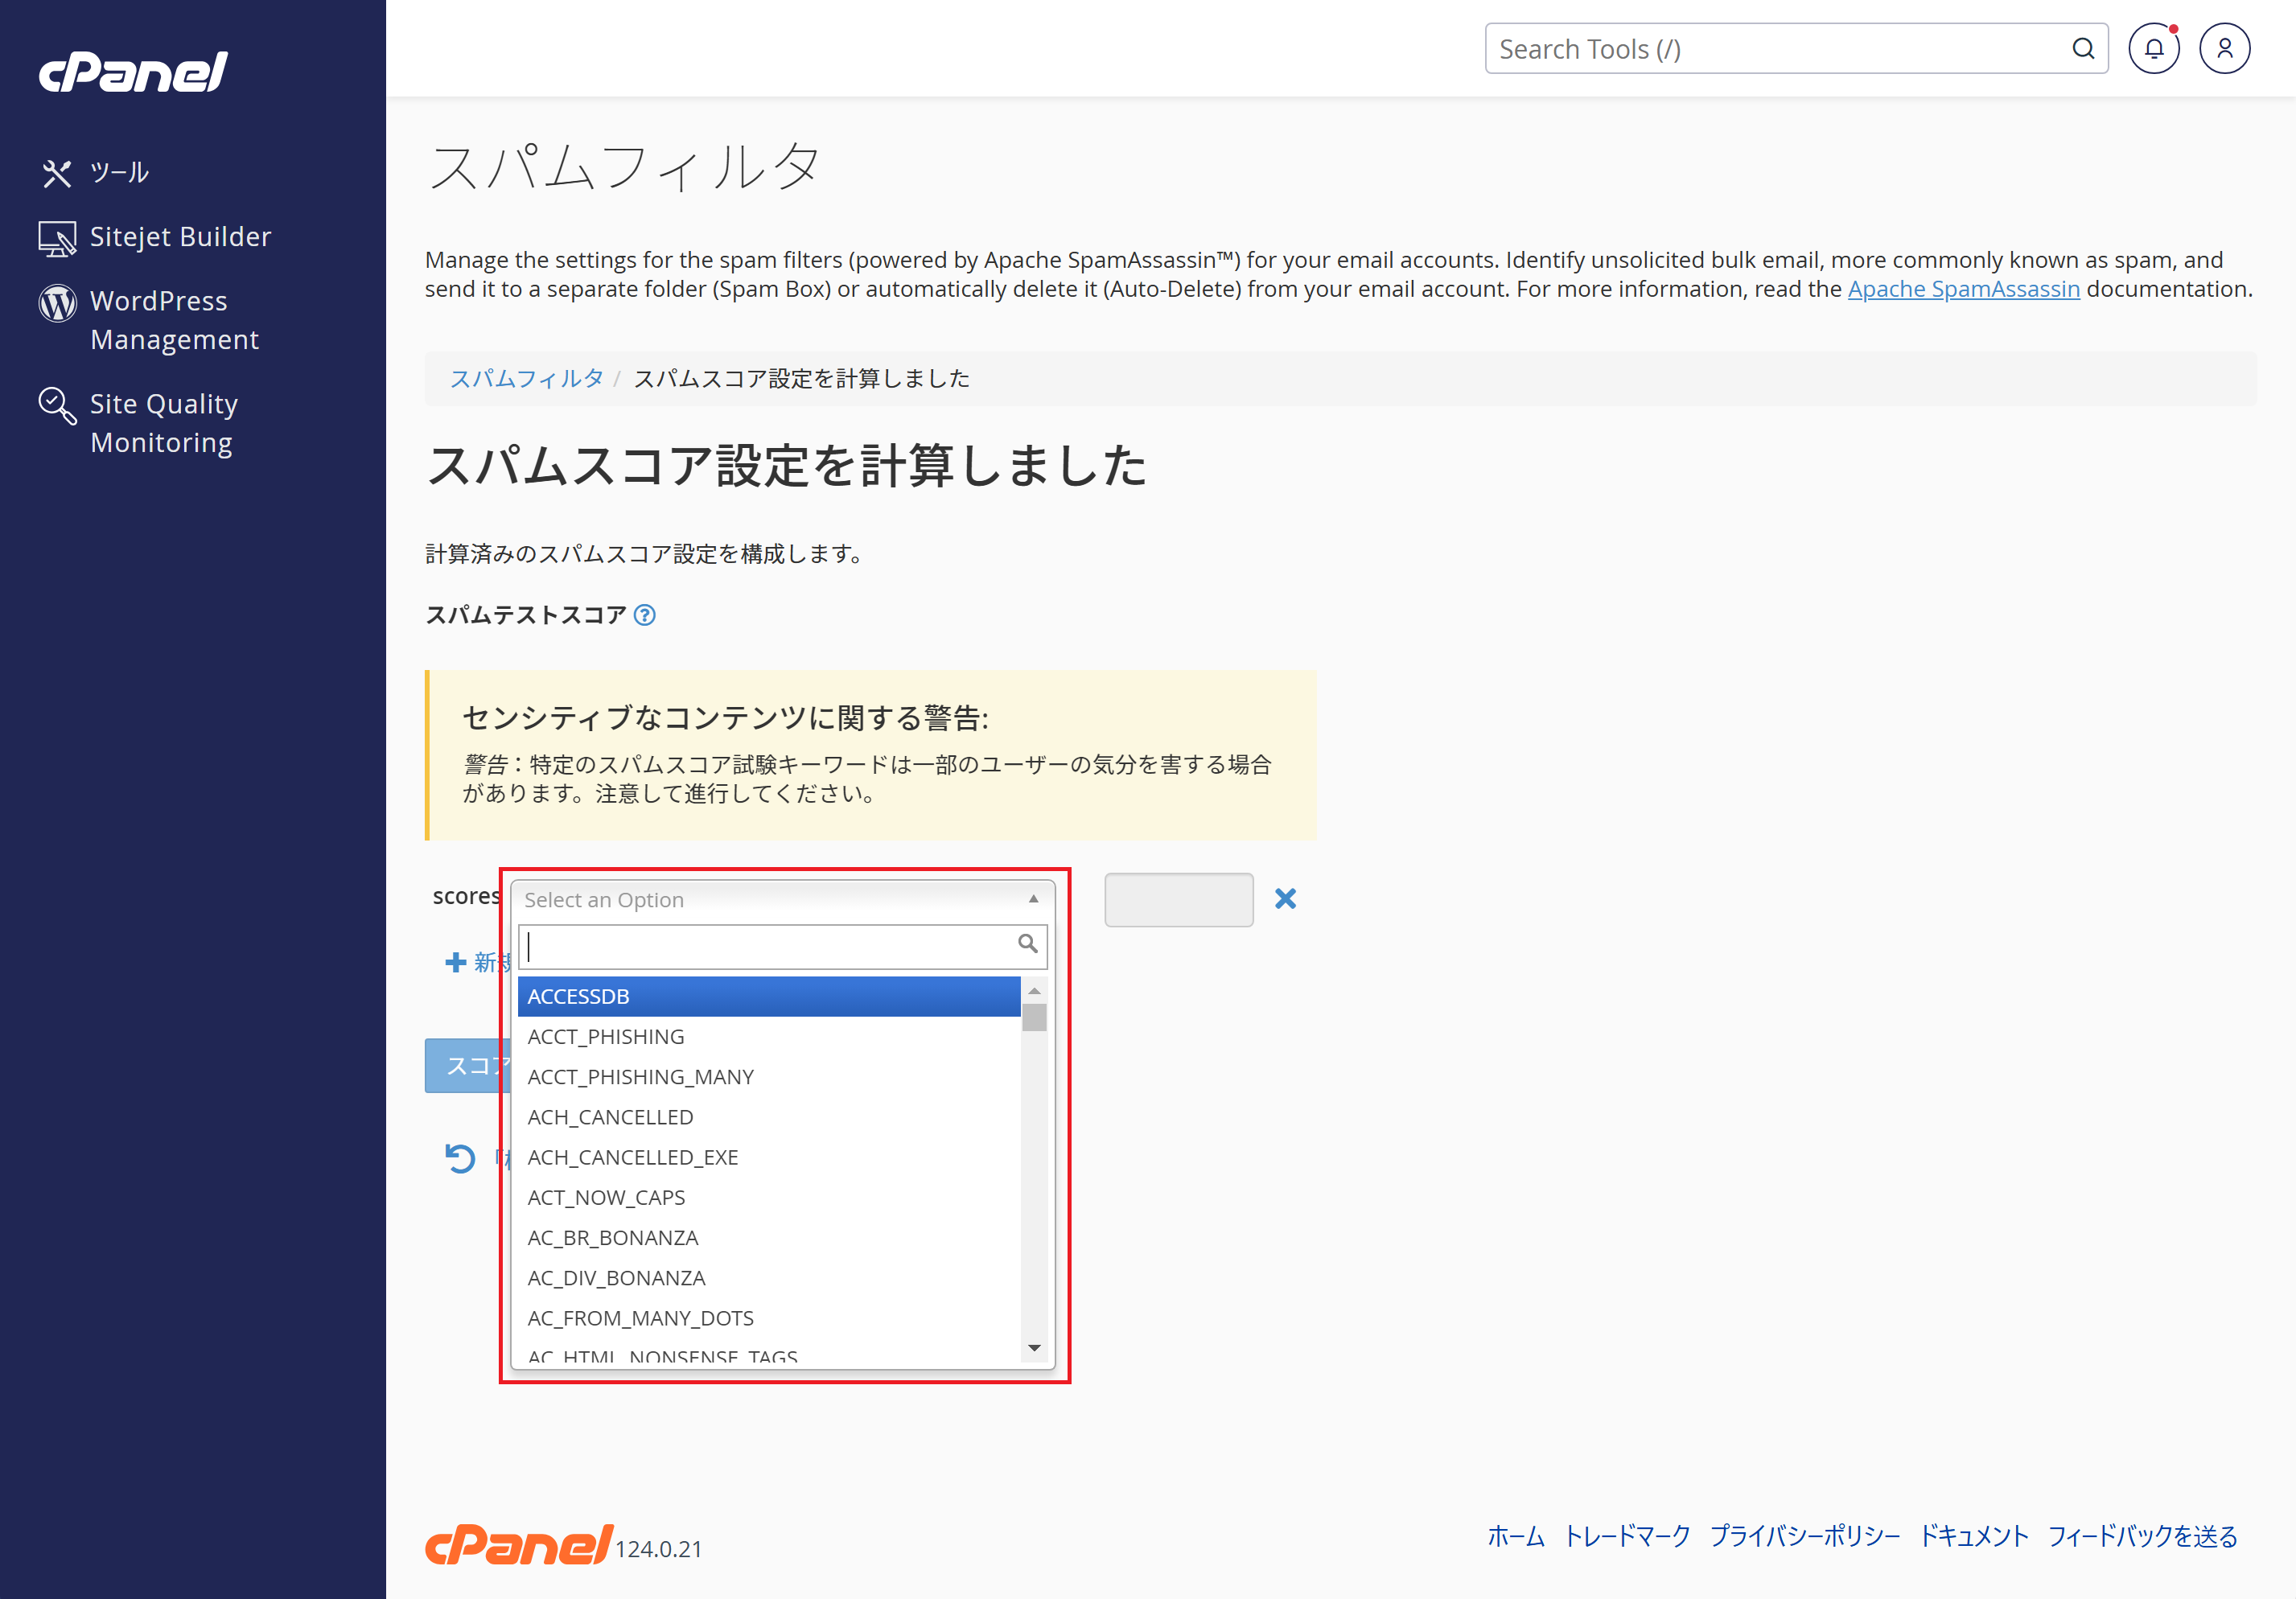Choose ACCT_PHISHING option

click(768, 1037)
